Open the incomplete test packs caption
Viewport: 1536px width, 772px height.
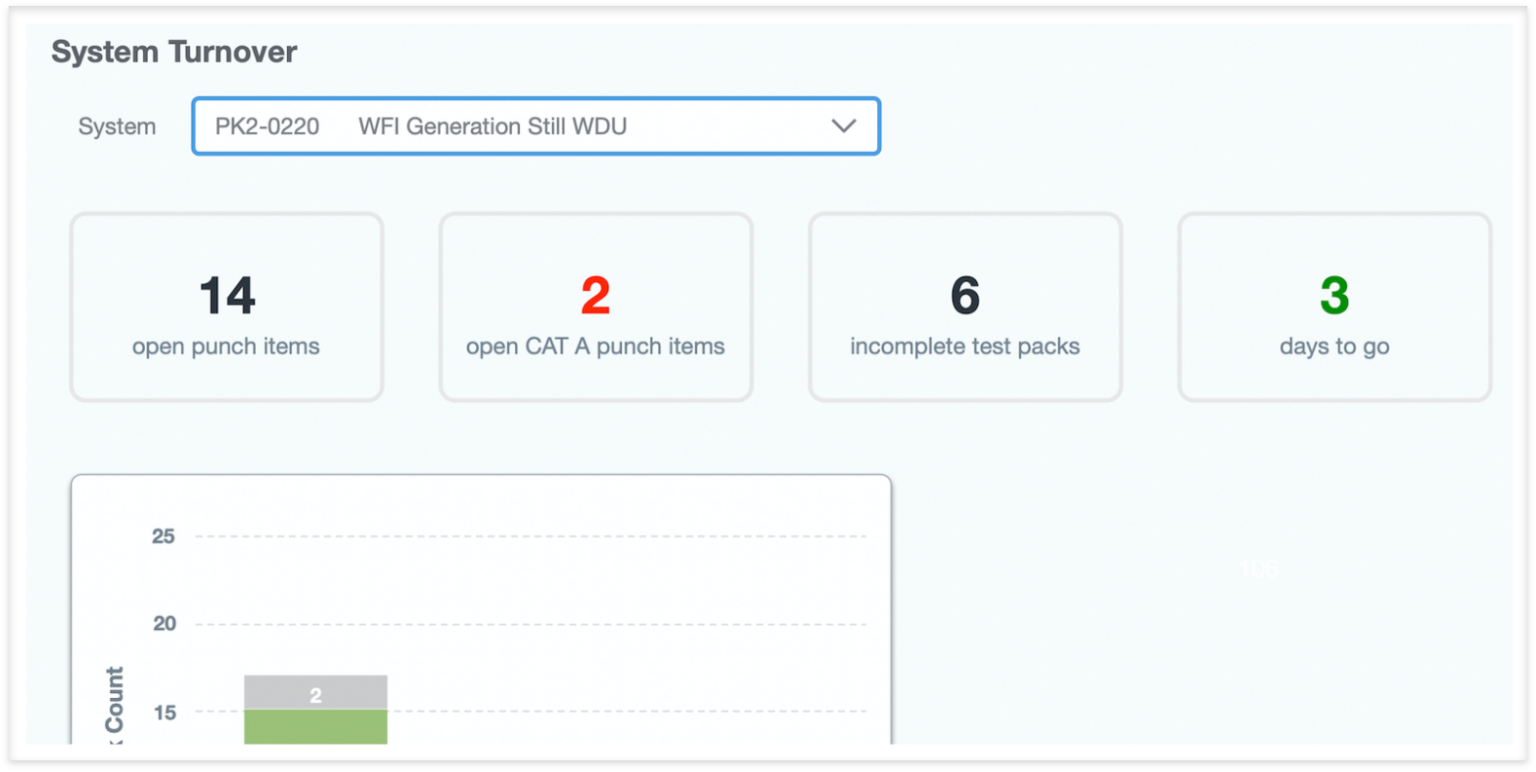[965, 347]
